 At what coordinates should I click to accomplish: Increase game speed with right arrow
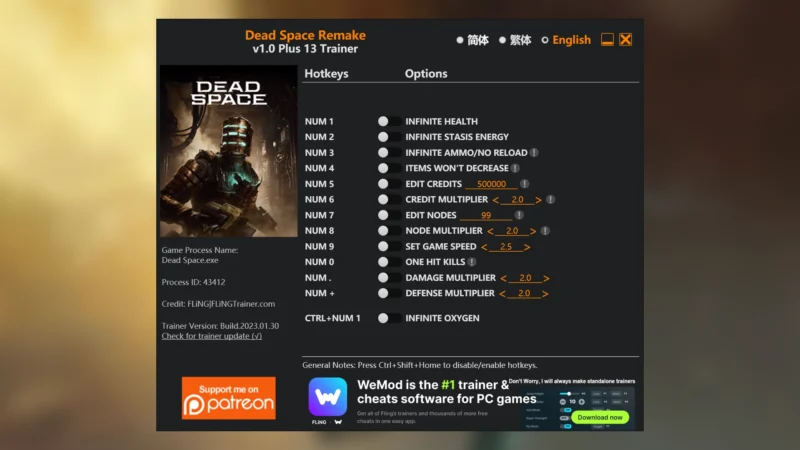[x=527, y=247]
